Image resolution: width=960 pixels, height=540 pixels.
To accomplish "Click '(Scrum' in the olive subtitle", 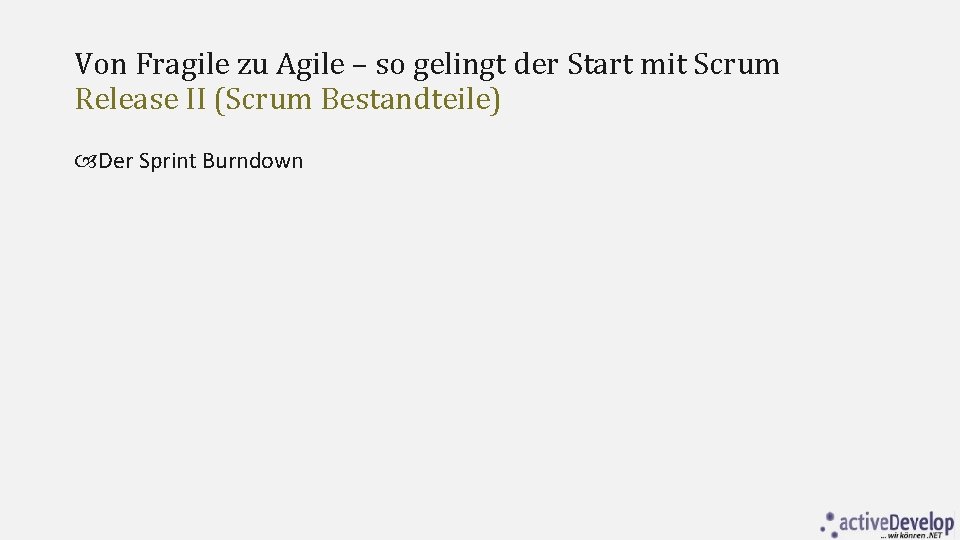I will (263, 100).
